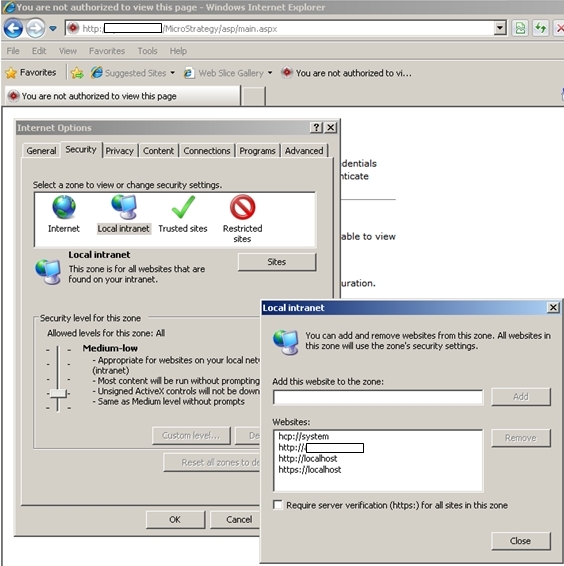Click the Internet Options help question mark
The width and height of the screenshot is (564, 566).
coord(316,127)
